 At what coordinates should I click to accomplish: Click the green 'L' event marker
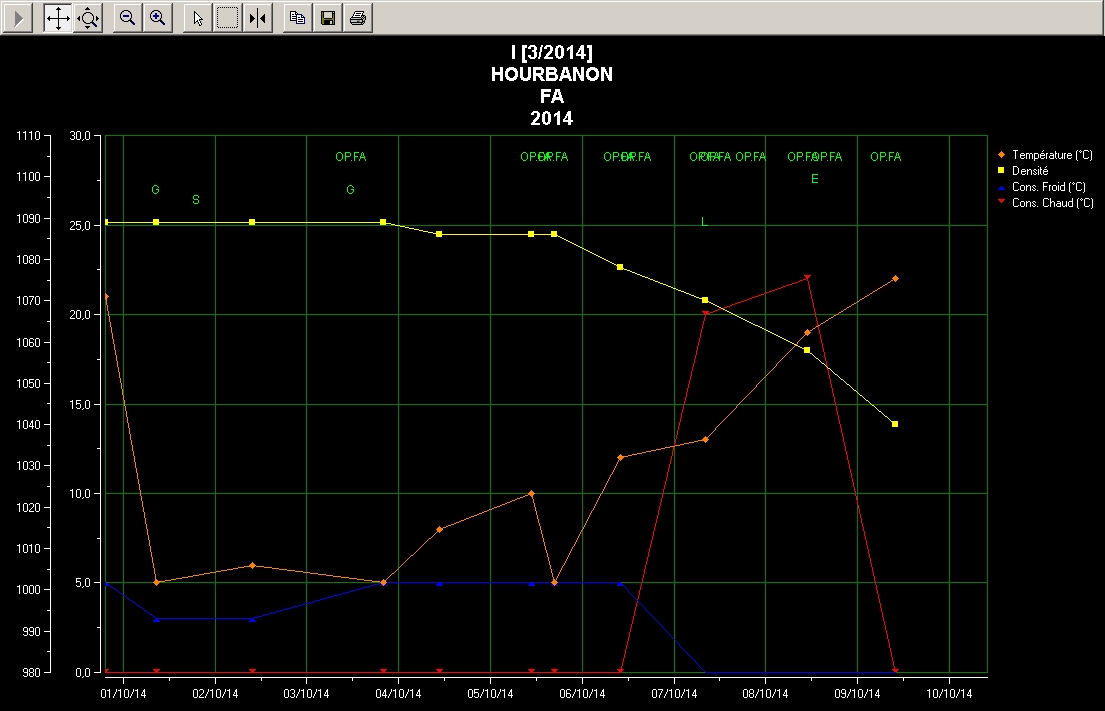704,222
